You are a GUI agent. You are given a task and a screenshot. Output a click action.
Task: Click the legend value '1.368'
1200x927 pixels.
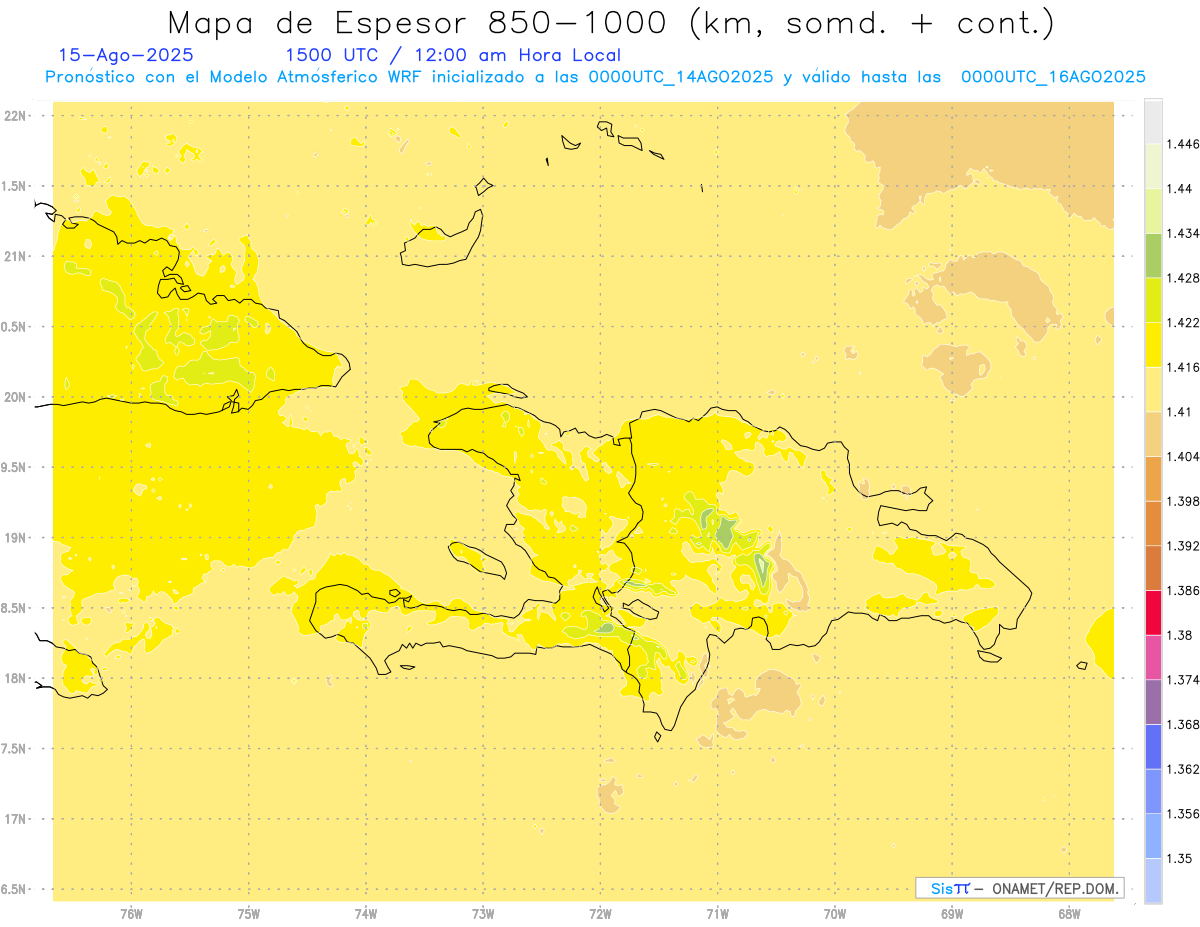pyautogui.click(x=1183, y=724)
